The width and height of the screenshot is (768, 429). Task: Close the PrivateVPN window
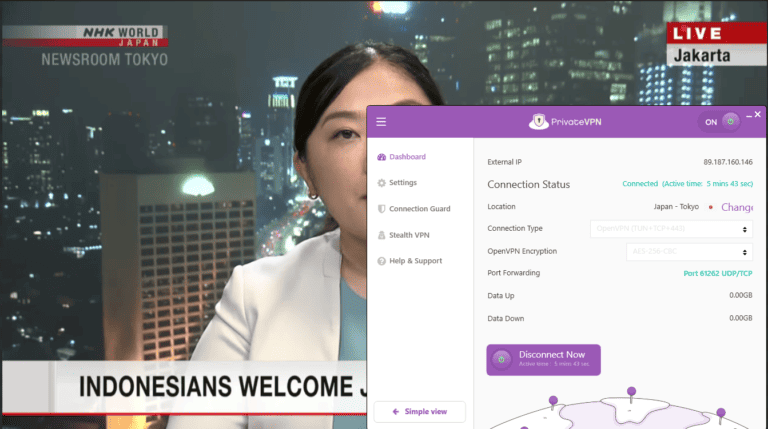[x=758, y=114]
